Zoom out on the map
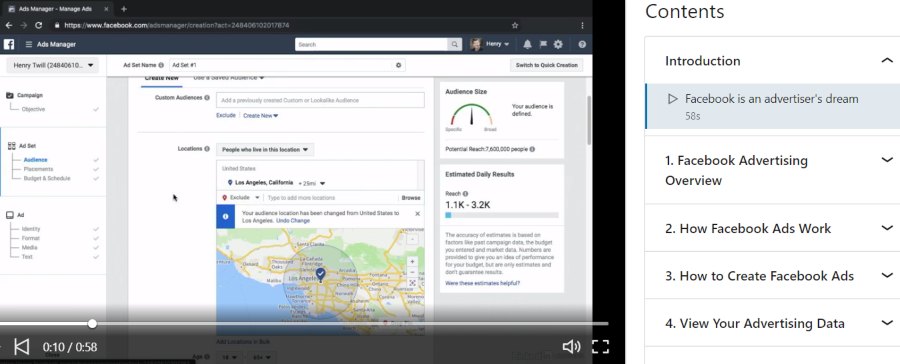The width and height of the screenshot is (900, 364). tap(412, 272)
